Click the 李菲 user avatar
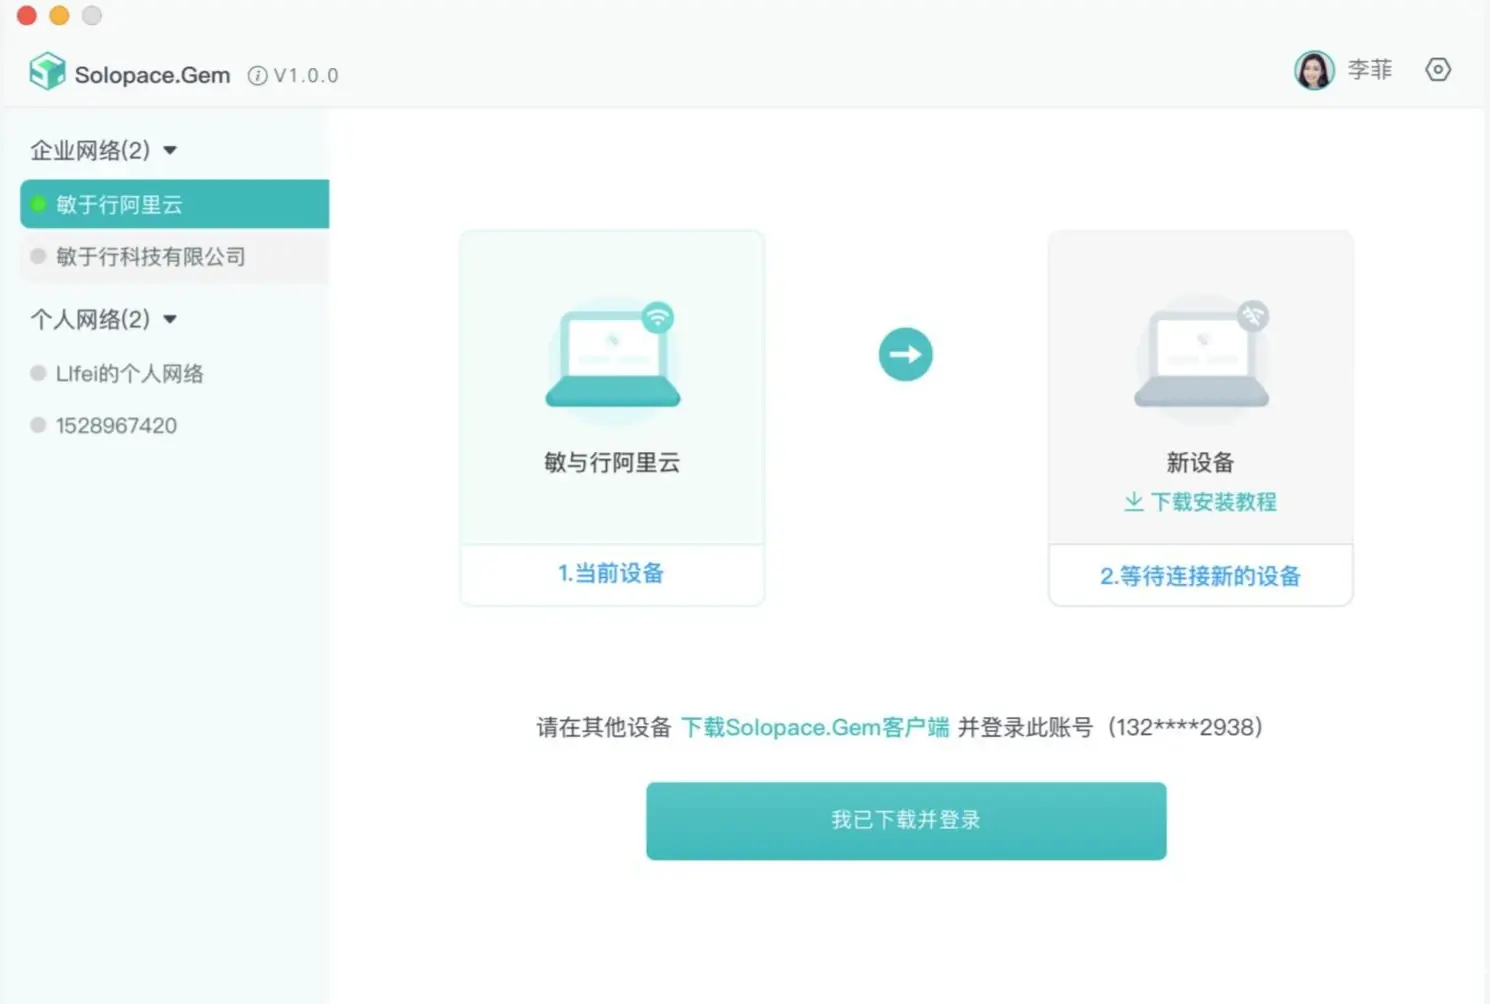 pos(1314,70)
